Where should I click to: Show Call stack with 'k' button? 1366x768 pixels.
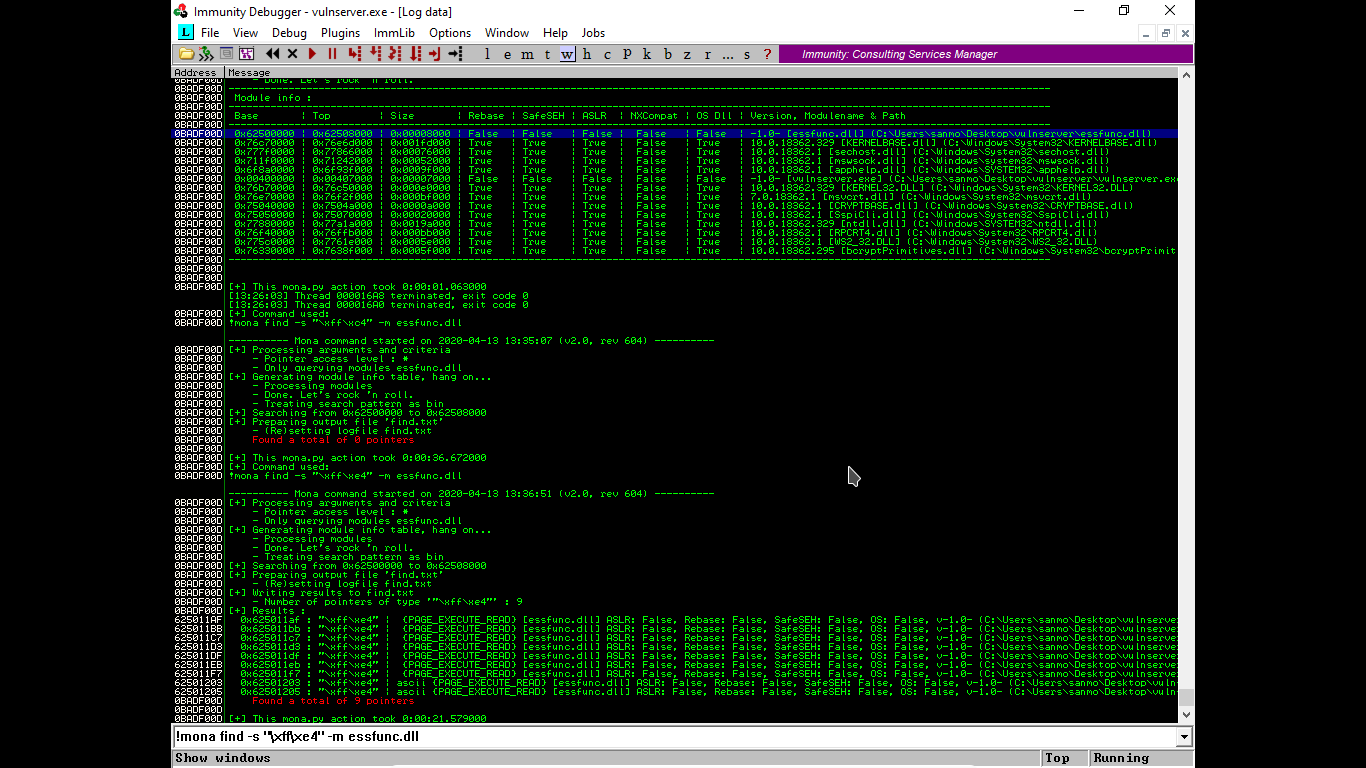click(647, 54)
